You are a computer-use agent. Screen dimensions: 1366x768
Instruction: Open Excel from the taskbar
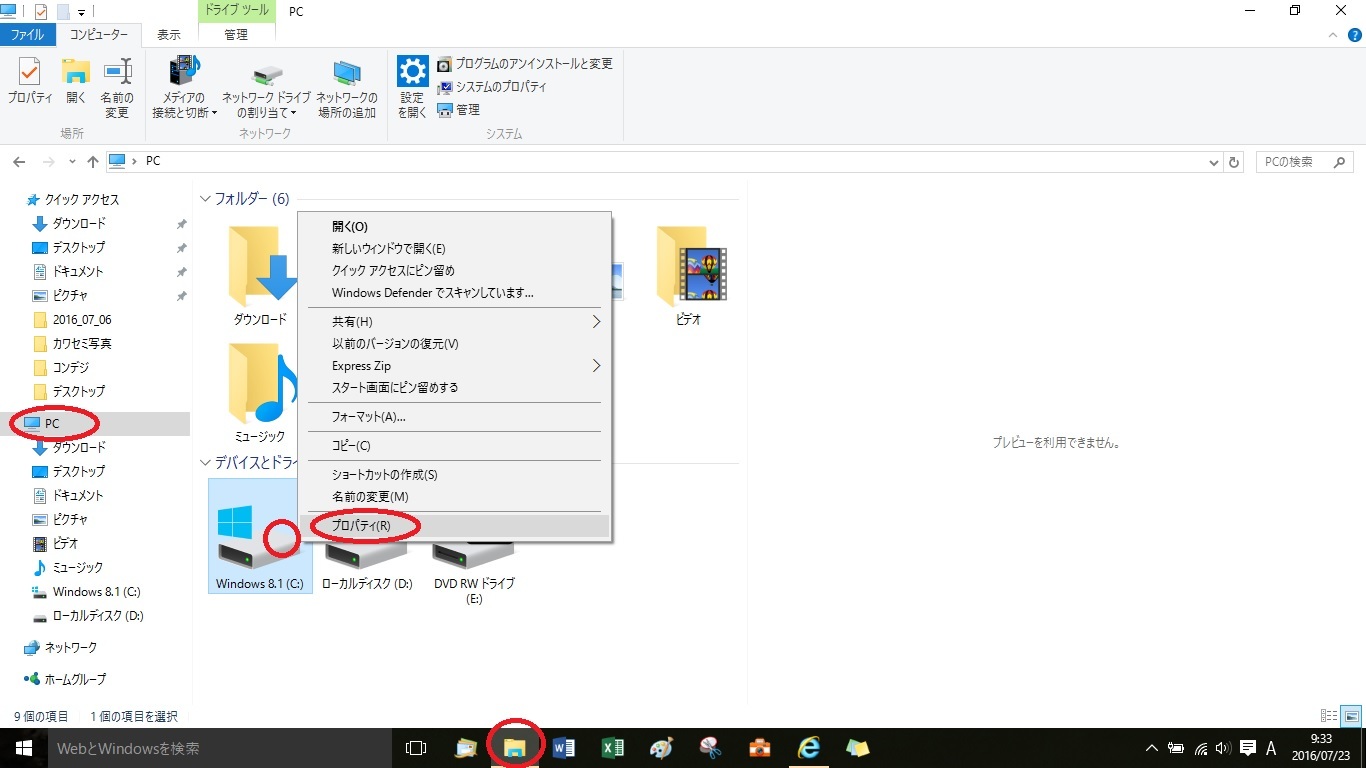click(x=612, y=748)
